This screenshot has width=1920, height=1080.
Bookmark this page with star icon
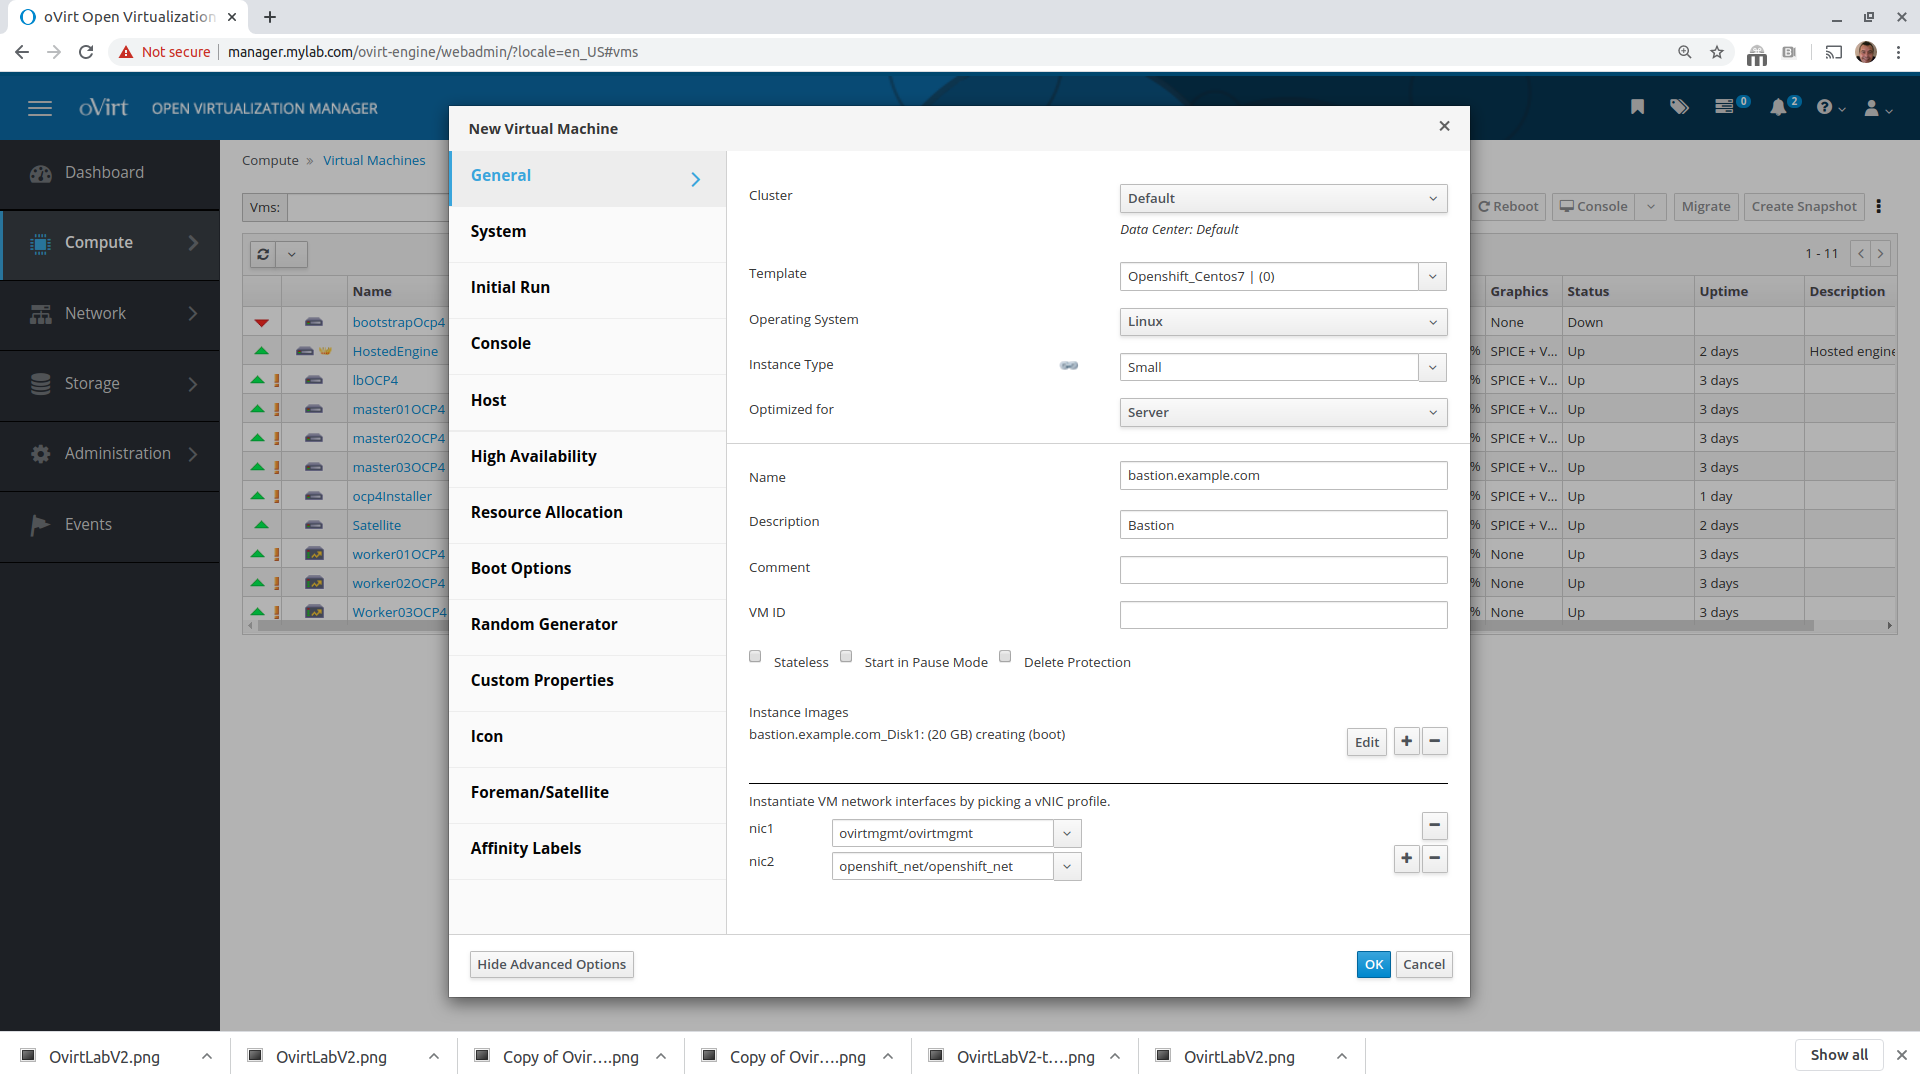[1717, 52]
